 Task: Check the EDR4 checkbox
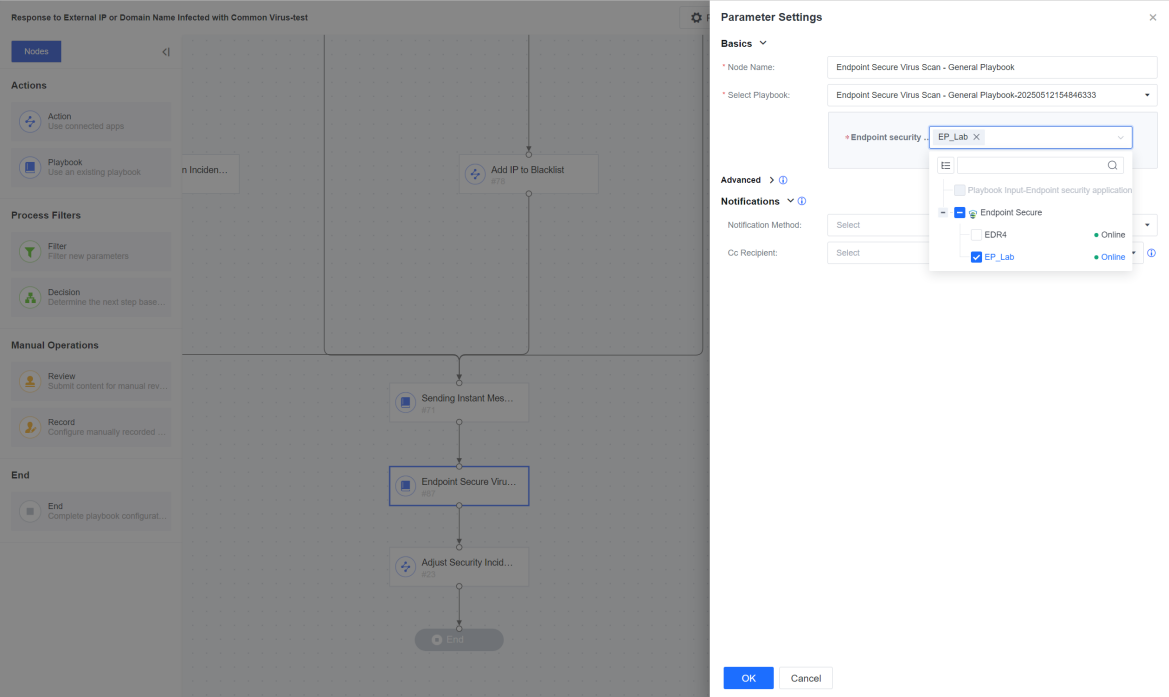pos(976,235)
